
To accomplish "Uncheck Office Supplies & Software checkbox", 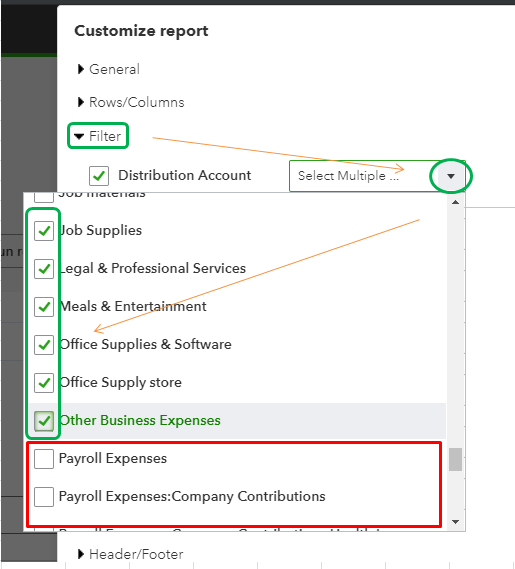I will (44, 345).
